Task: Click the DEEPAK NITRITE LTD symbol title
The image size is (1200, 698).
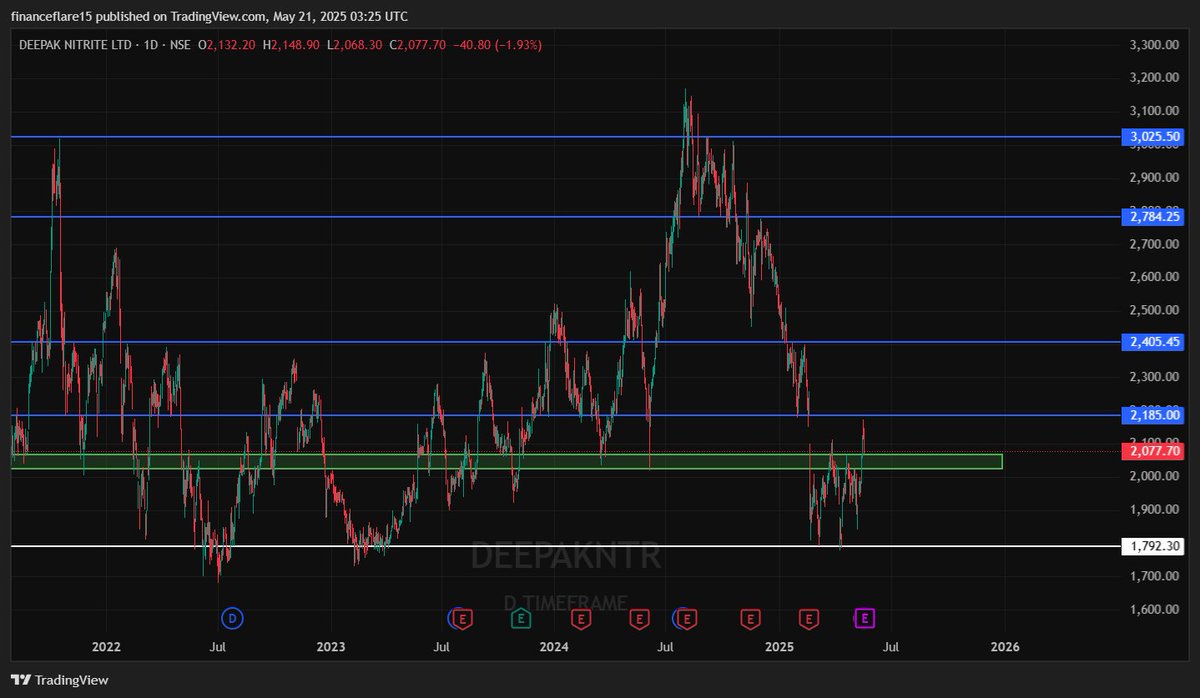Action: pos(75,44)
